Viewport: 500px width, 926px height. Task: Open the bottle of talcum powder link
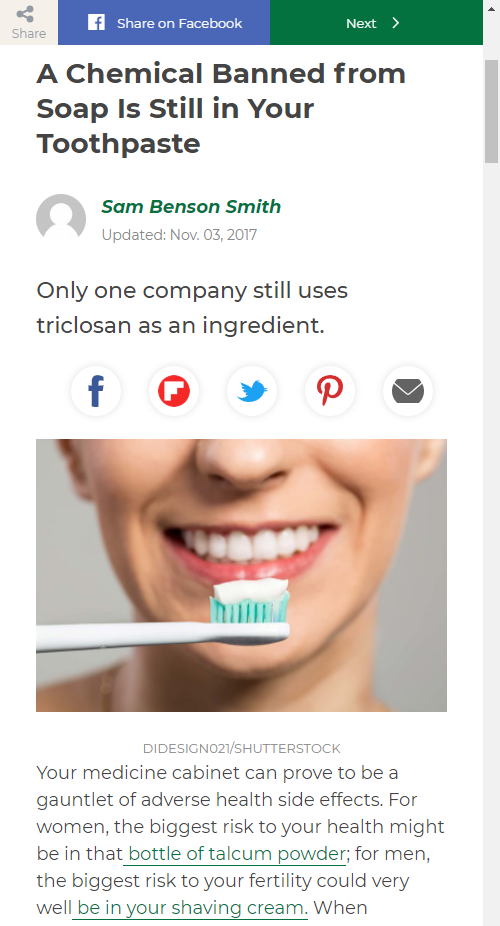click(237, 853)
